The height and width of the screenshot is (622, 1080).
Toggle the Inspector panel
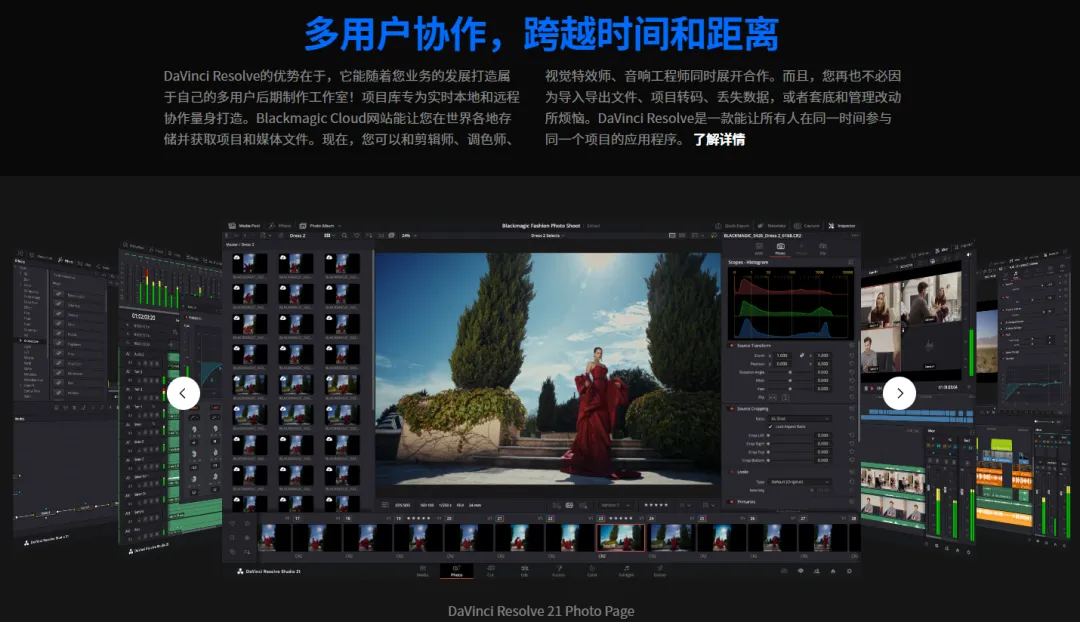click(x=842, y=226)
